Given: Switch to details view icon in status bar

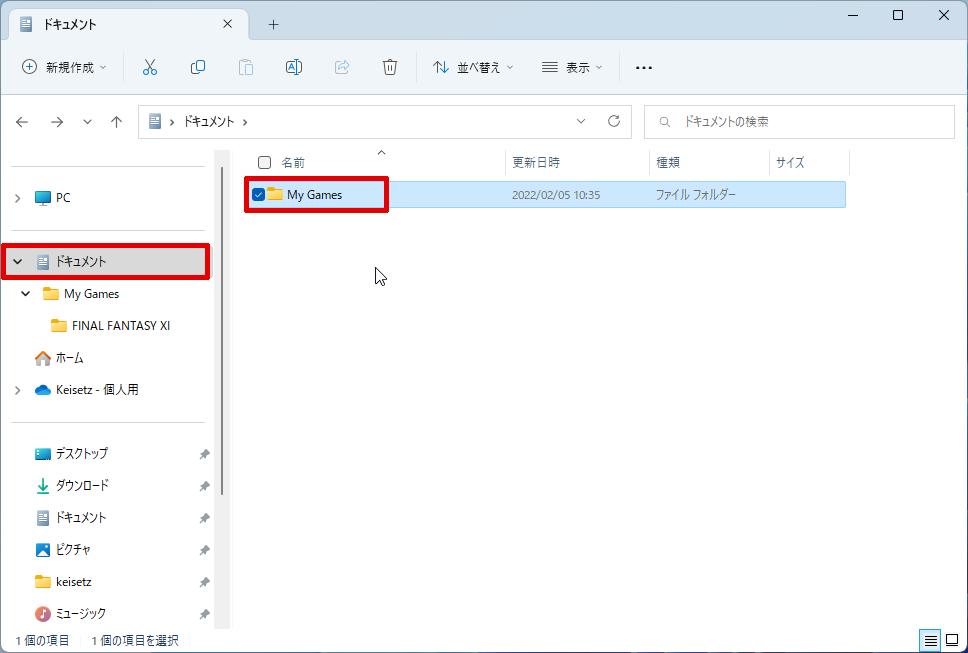Looking at the screenshot, I should point(930,640).
